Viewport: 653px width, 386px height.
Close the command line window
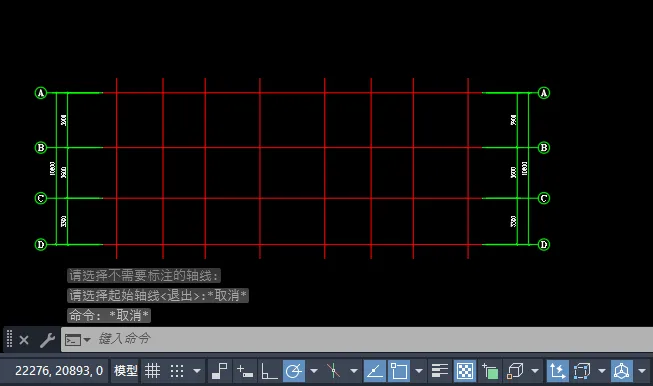pyautogui.click(x=24, y=340)
